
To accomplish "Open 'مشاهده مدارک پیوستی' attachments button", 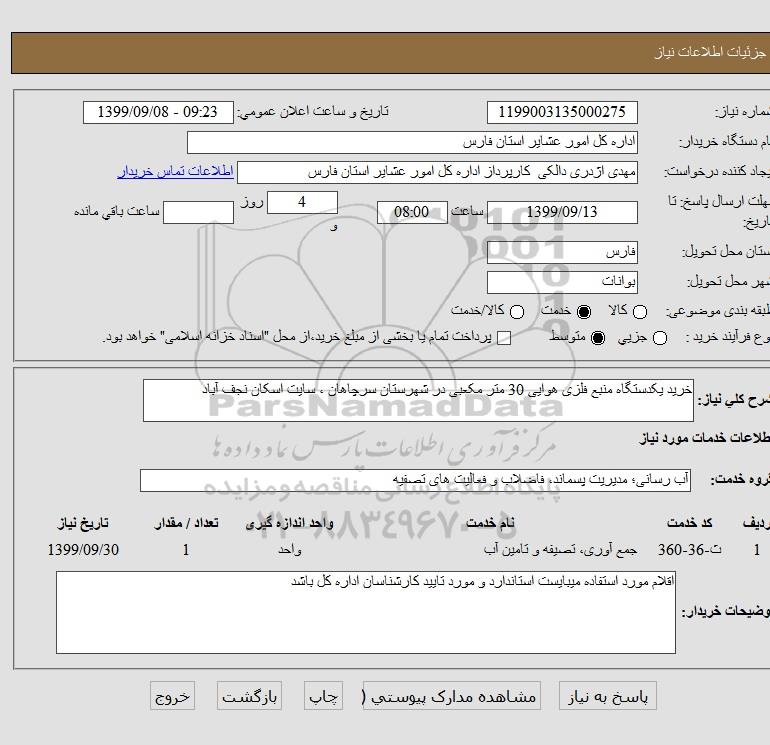I will [x=452, y=695].
